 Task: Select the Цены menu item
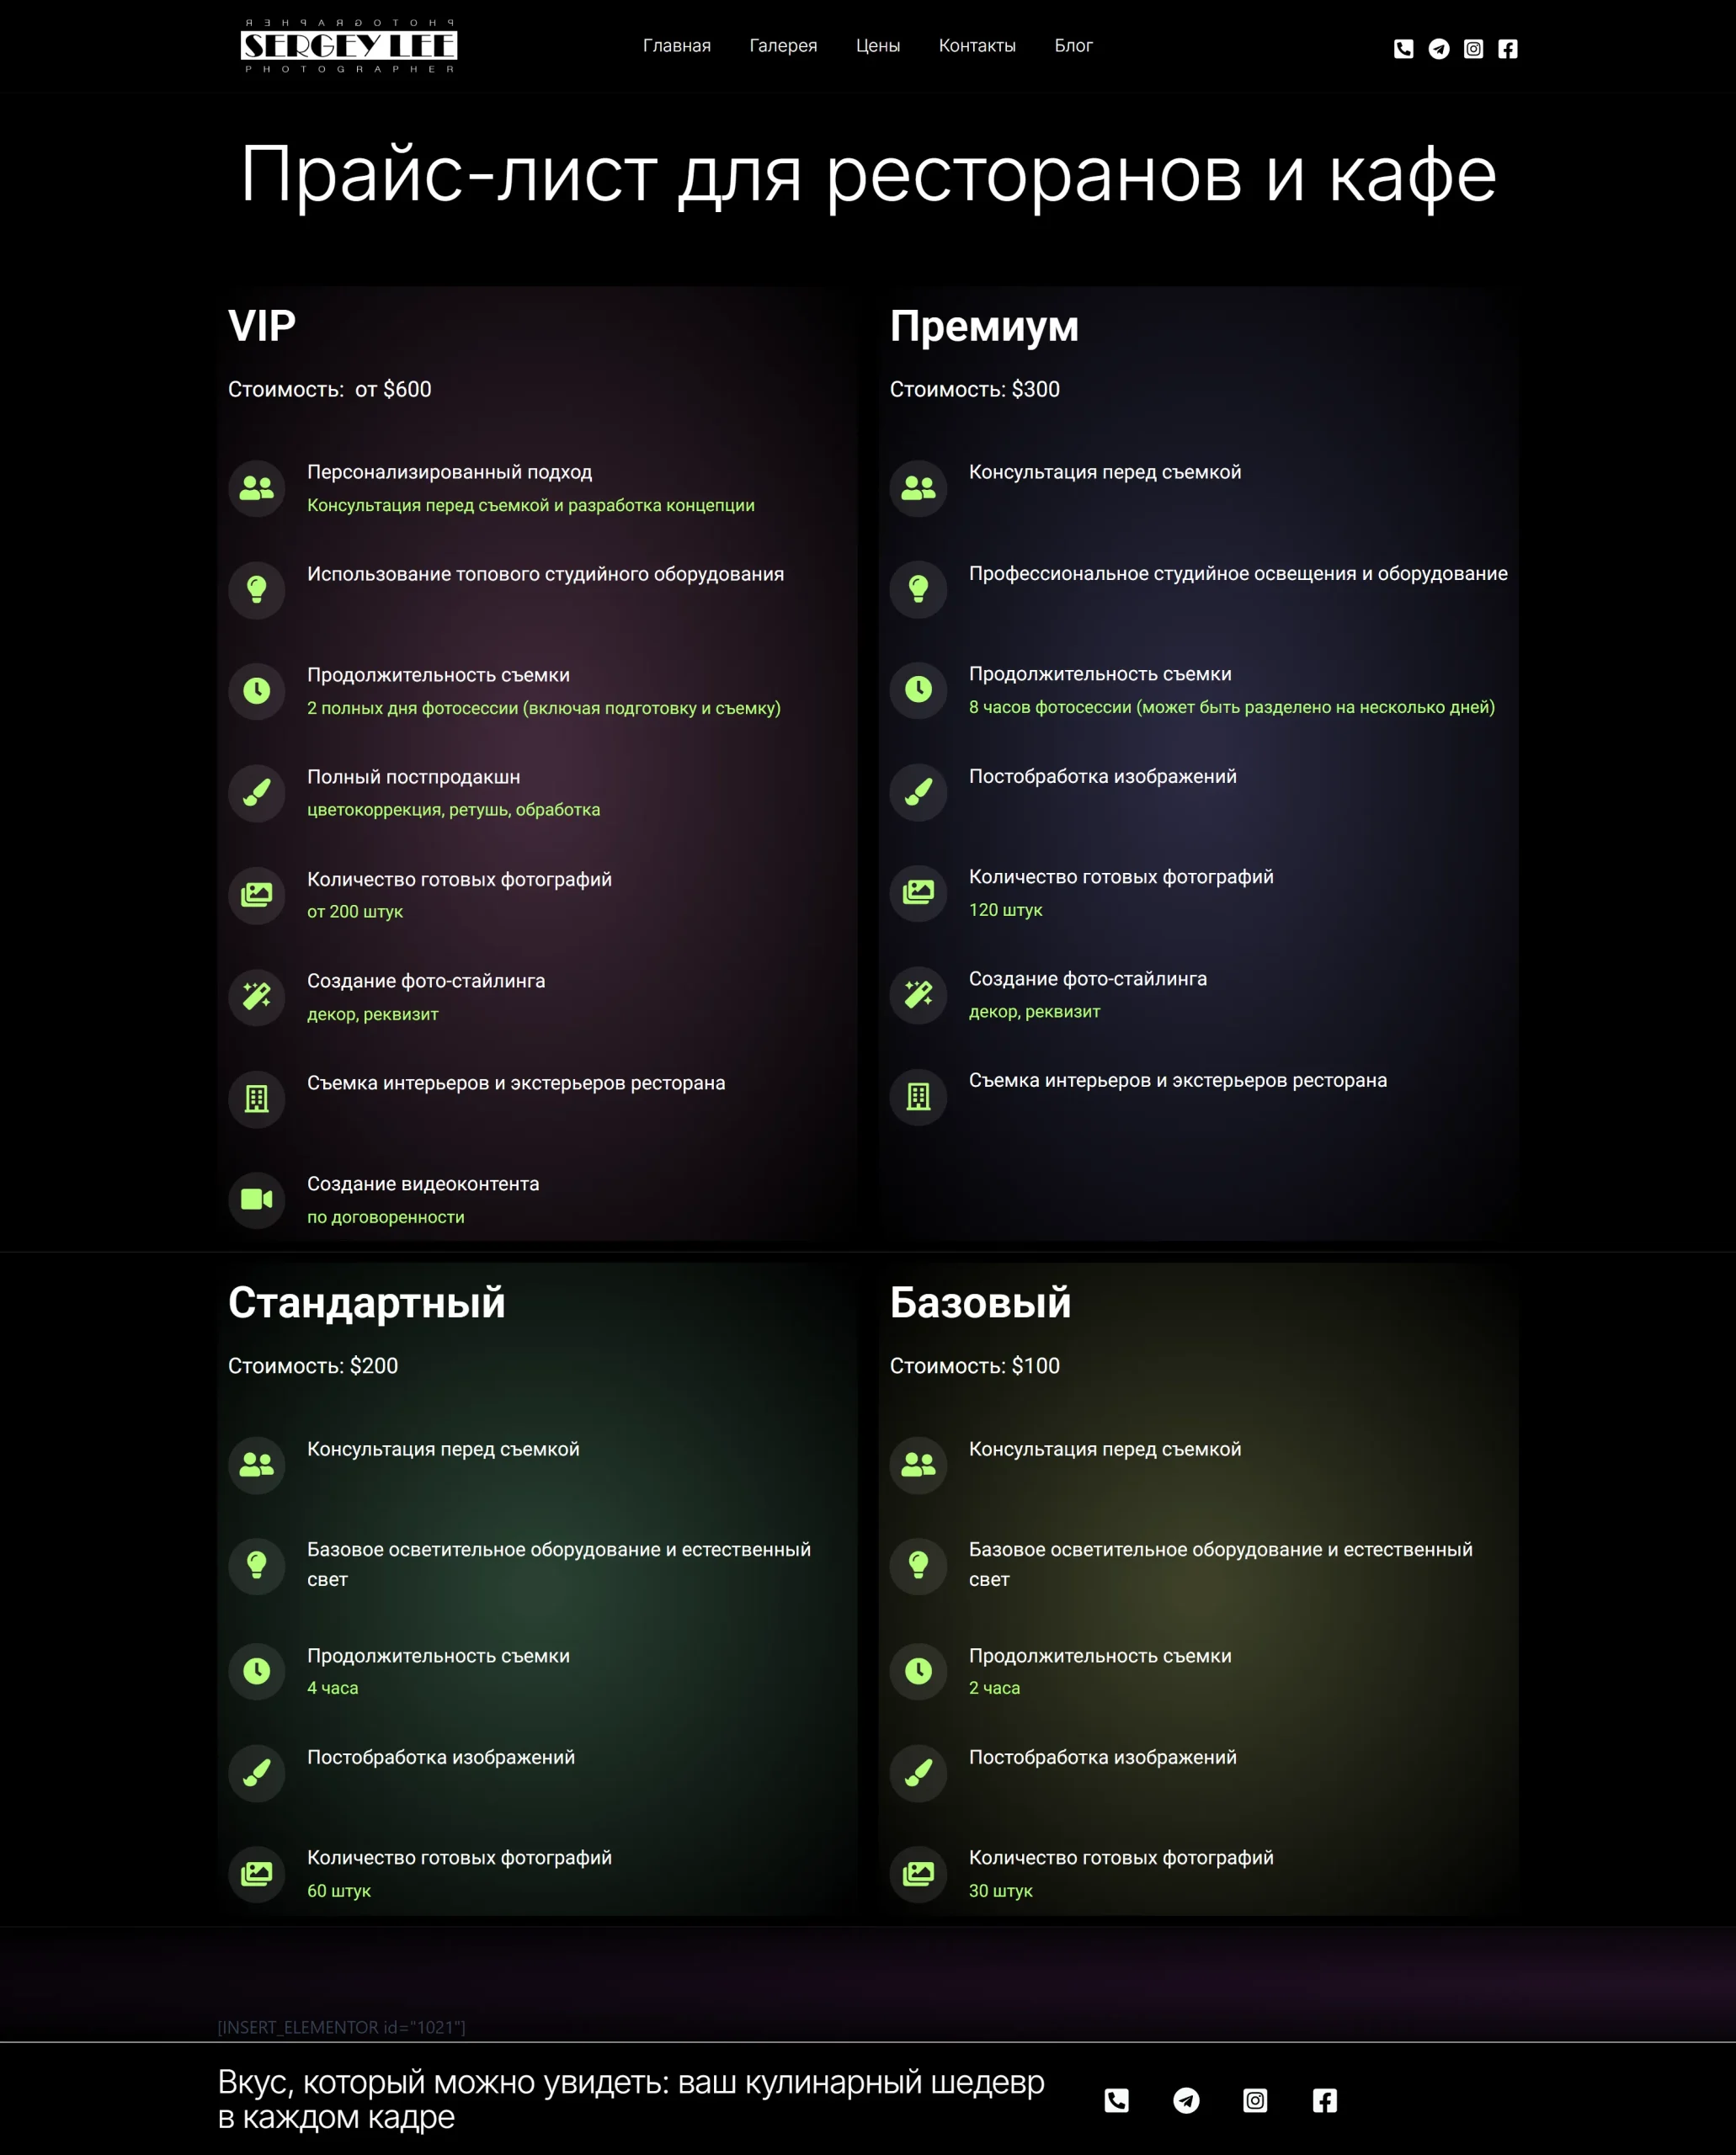click(x=878, y=46)
